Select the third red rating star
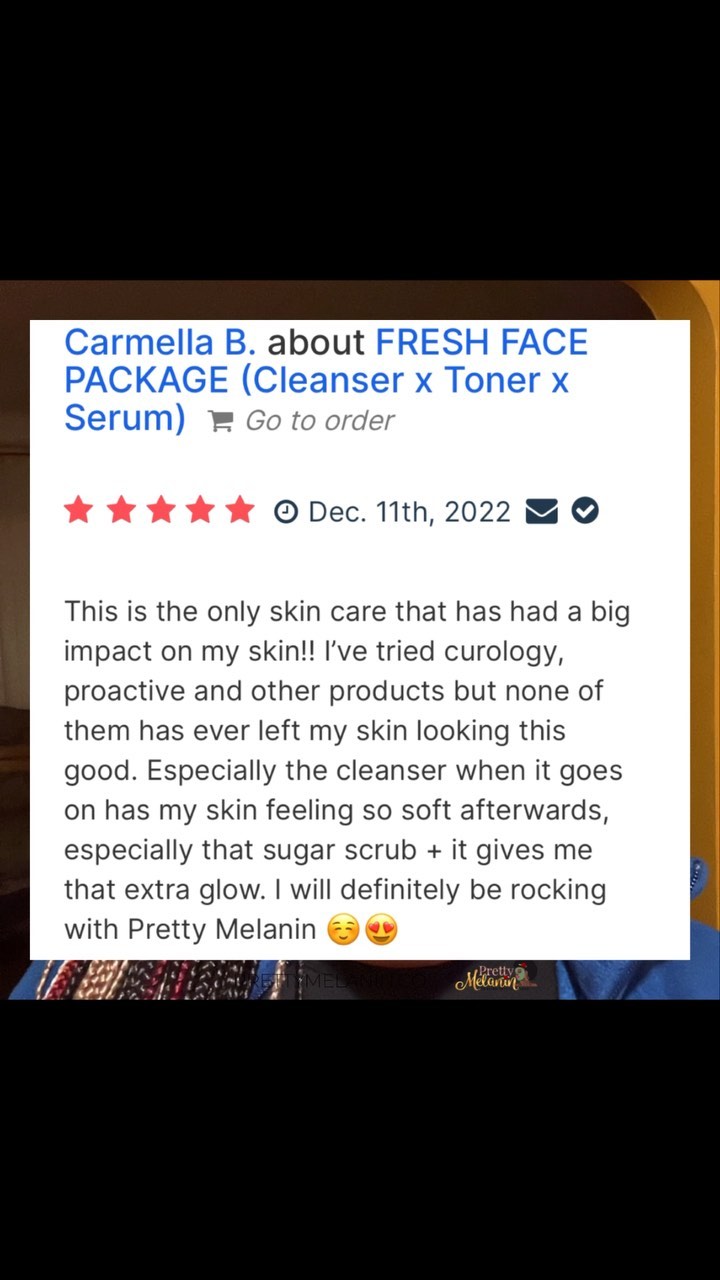The height and width of the screenshot is (1280, 720). pyautogui.click(x=159, y=511)
